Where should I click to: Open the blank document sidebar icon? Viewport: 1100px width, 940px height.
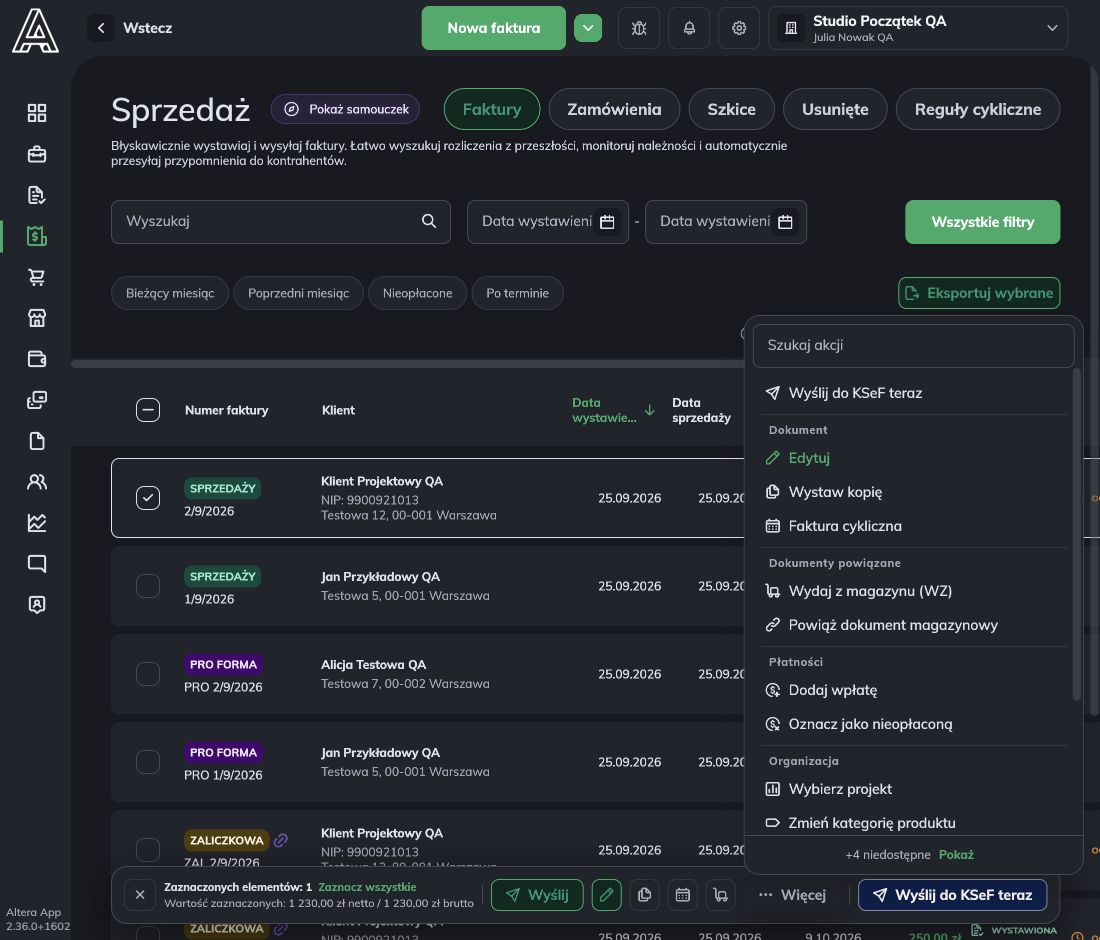[x=36, y=441]
